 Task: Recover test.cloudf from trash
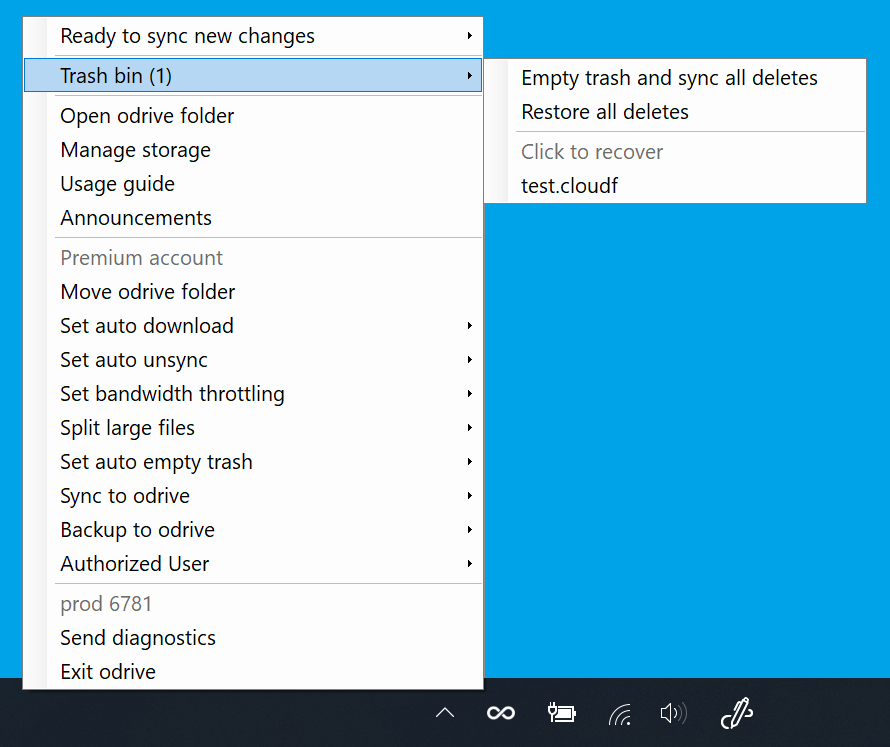(x=675, y=186)
